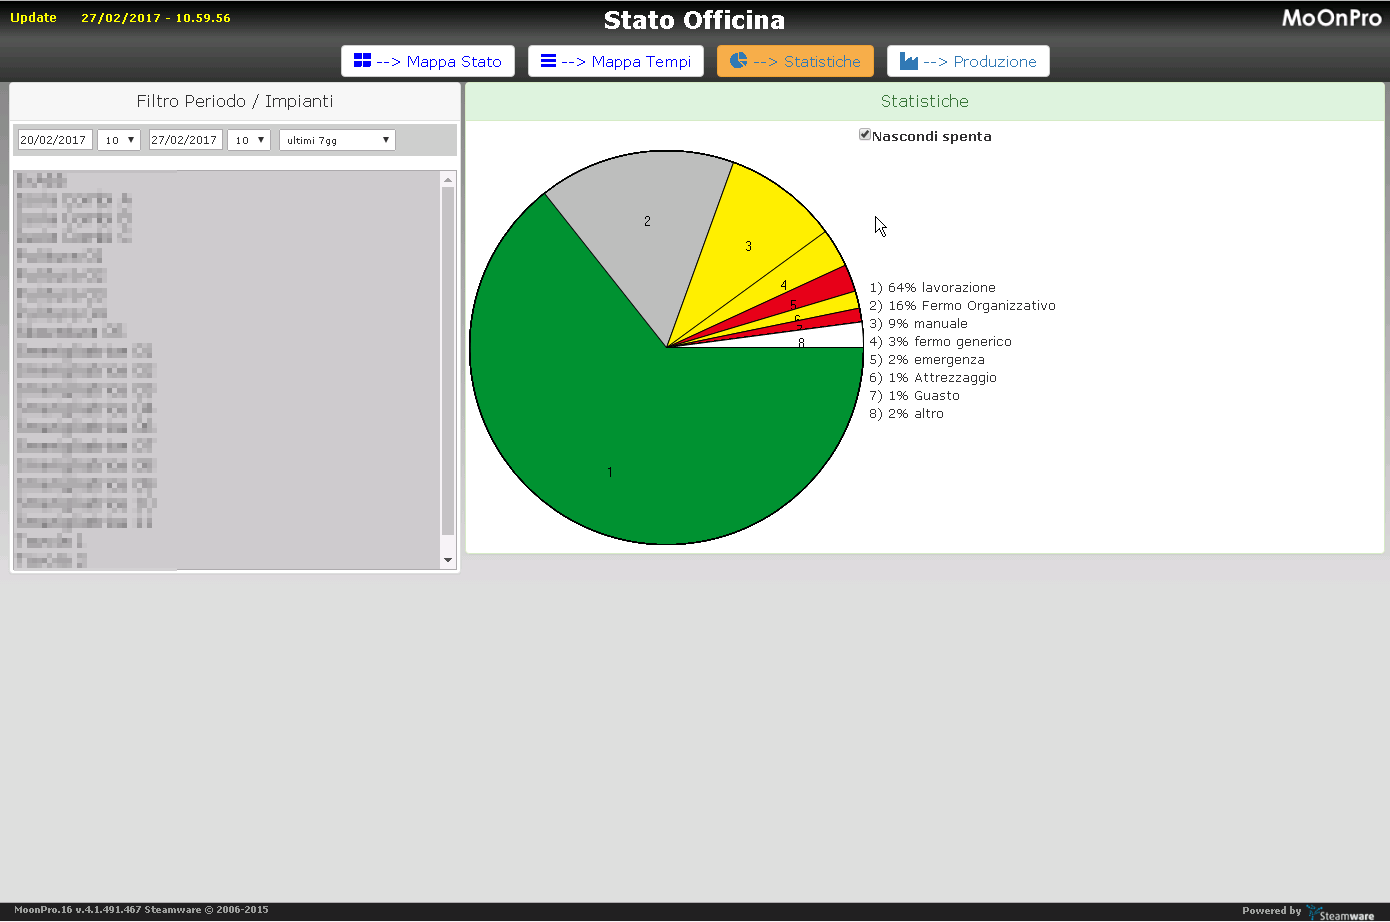This screenshot has width=1390, height=922.
Task: Click the grid icon on Mappa Stato
Action: (x=362, y=61)
